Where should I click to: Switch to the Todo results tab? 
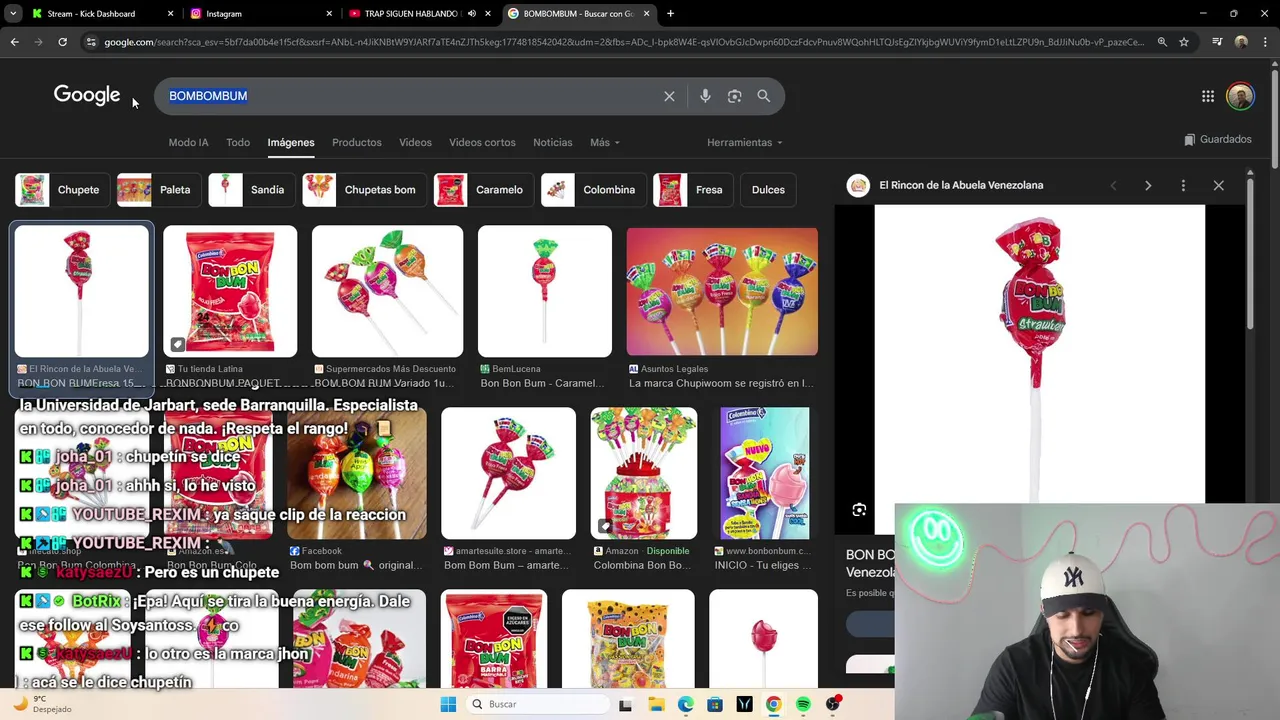[238, 142]
